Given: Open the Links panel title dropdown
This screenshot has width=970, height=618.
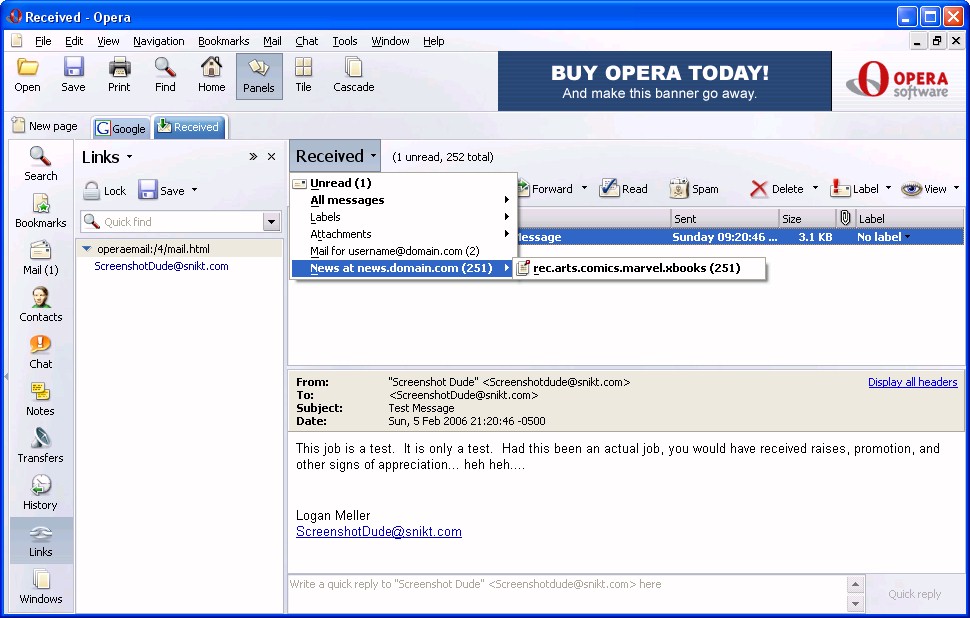Looking at the screenshot, I should point(129,157).
